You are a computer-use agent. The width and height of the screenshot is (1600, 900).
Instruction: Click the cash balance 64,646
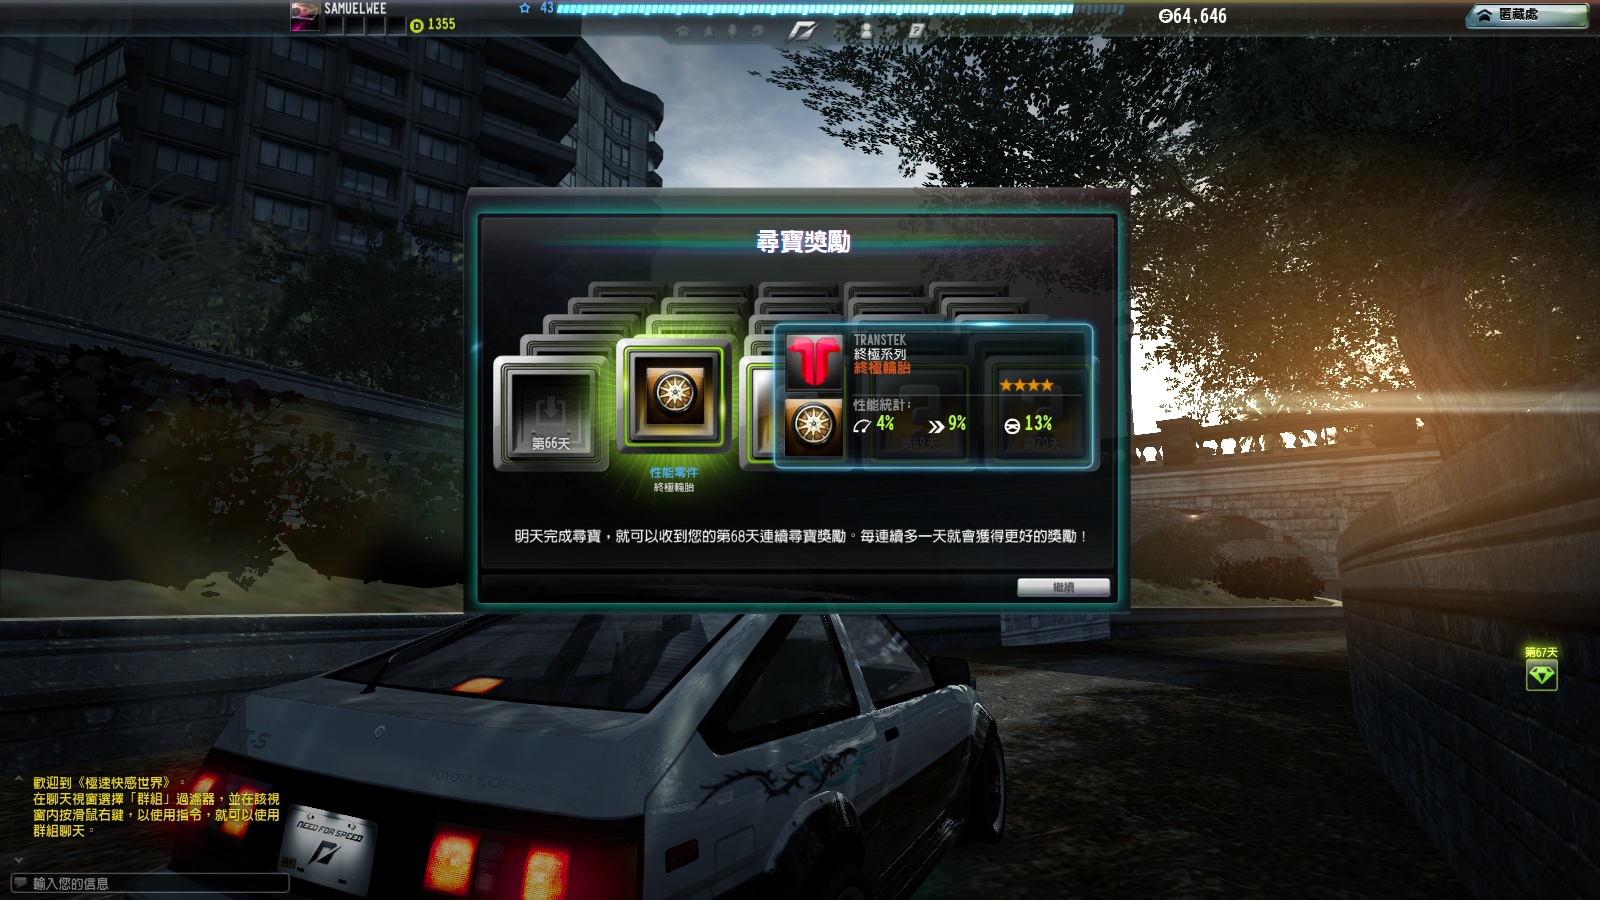[x=1192, y=16]
